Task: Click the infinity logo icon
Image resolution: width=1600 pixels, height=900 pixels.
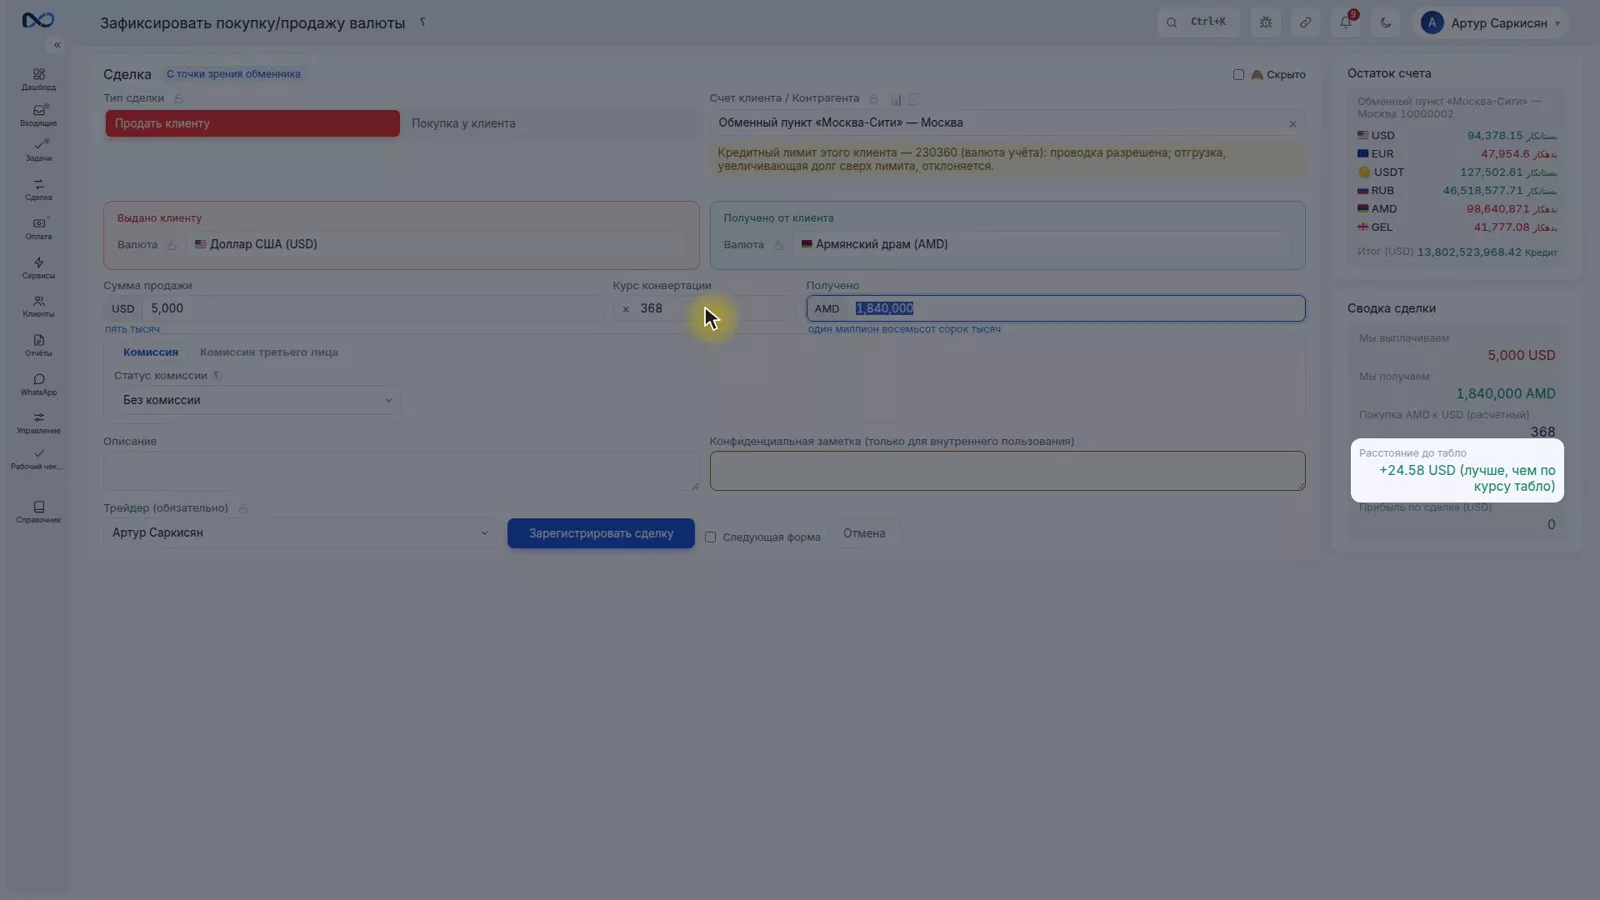Action: tap(38, 20)
